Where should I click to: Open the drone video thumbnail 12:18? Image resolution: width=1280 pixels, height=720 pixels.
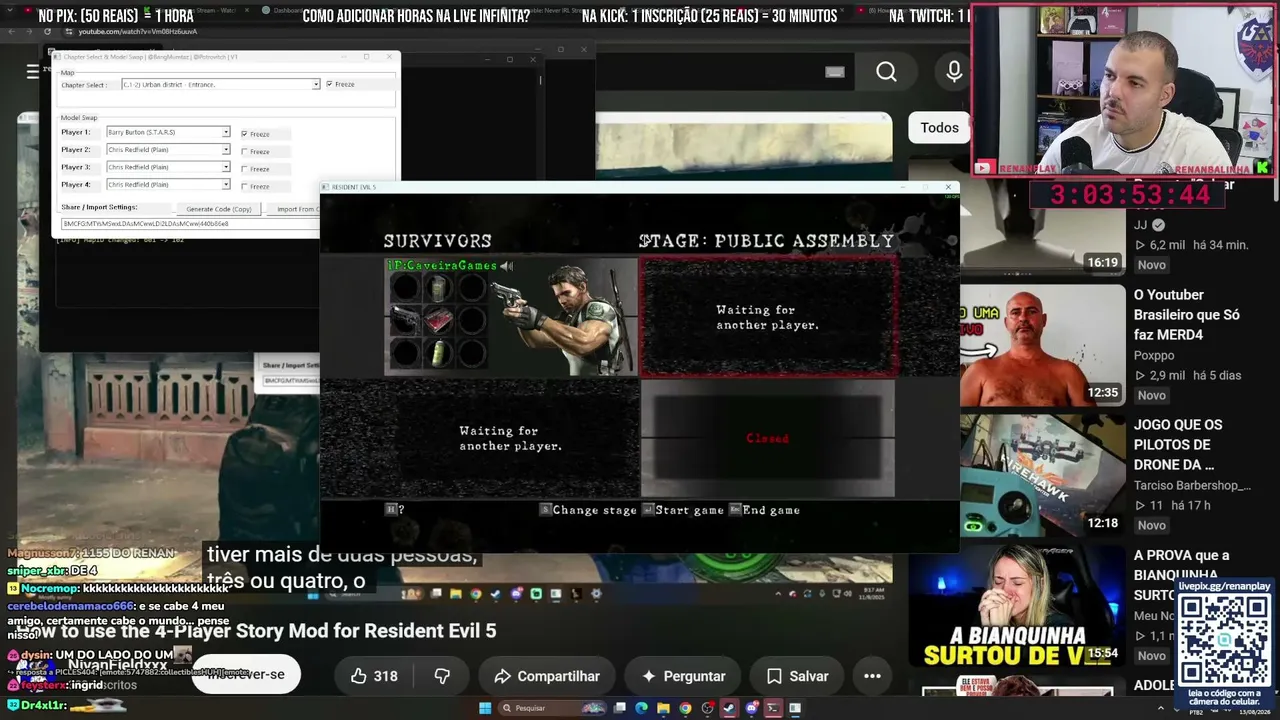pos(1043,475)
